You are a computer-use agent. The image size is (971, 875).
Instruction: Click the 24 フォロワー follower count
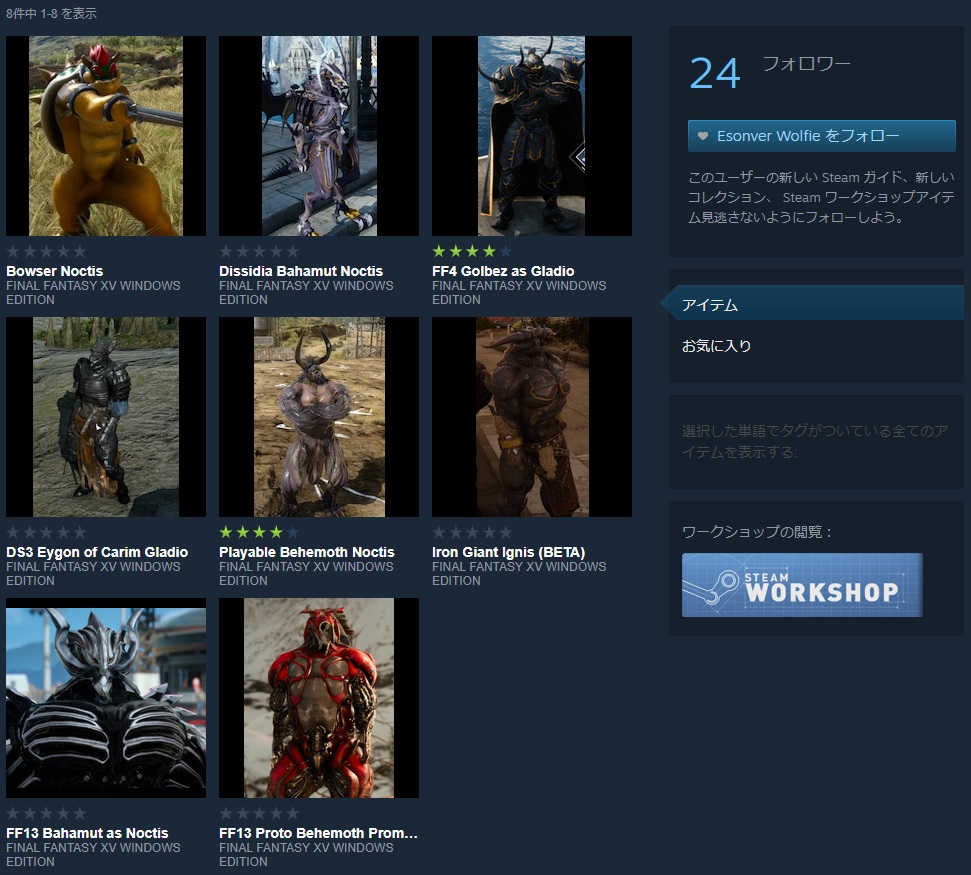770,72
